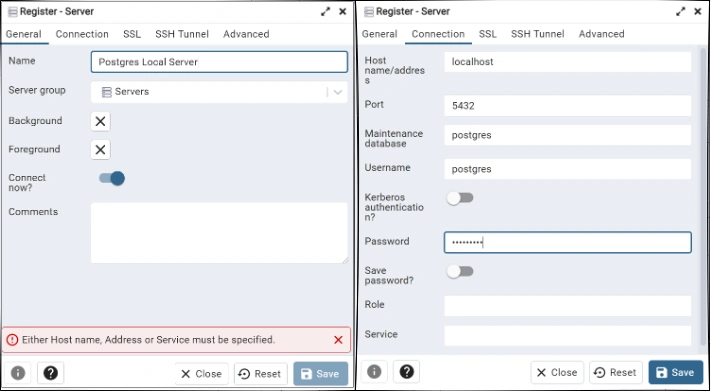This screenshot has height=391, width=711.
Task: Clear the Foreground color selection
Action: pyautogui.click(x=100, y=150)
